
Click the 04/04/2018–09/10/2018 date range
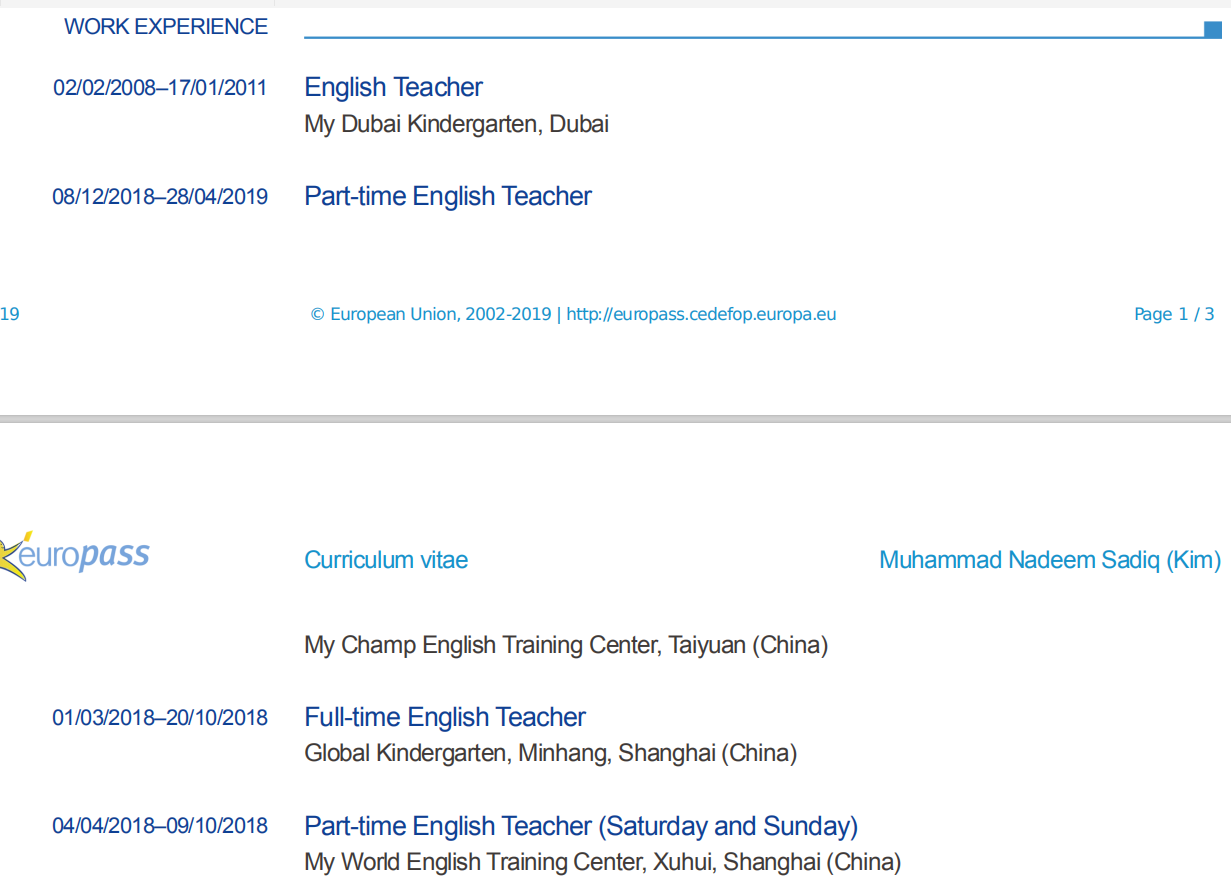pyautogui.click(x=160, y=827)
